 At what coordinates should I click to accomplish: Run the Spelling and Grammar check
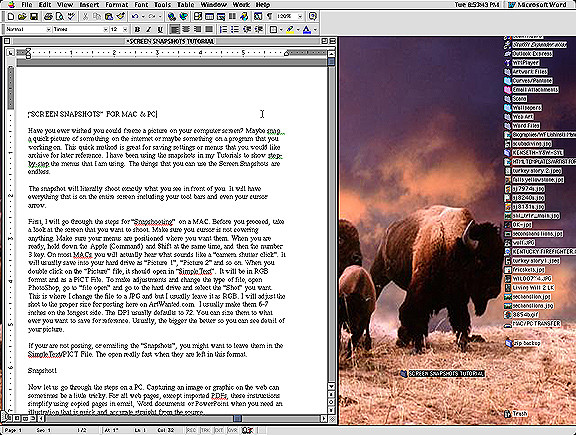click(x=71, y=17)
